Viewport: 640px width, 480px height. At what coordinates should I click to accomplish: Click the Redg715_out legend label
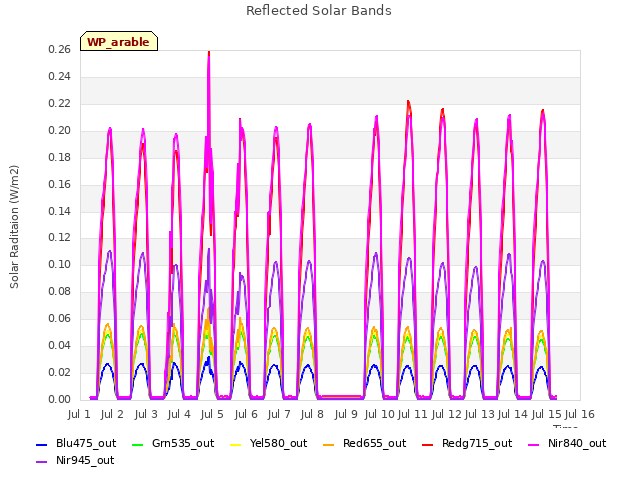pos(477,443)
